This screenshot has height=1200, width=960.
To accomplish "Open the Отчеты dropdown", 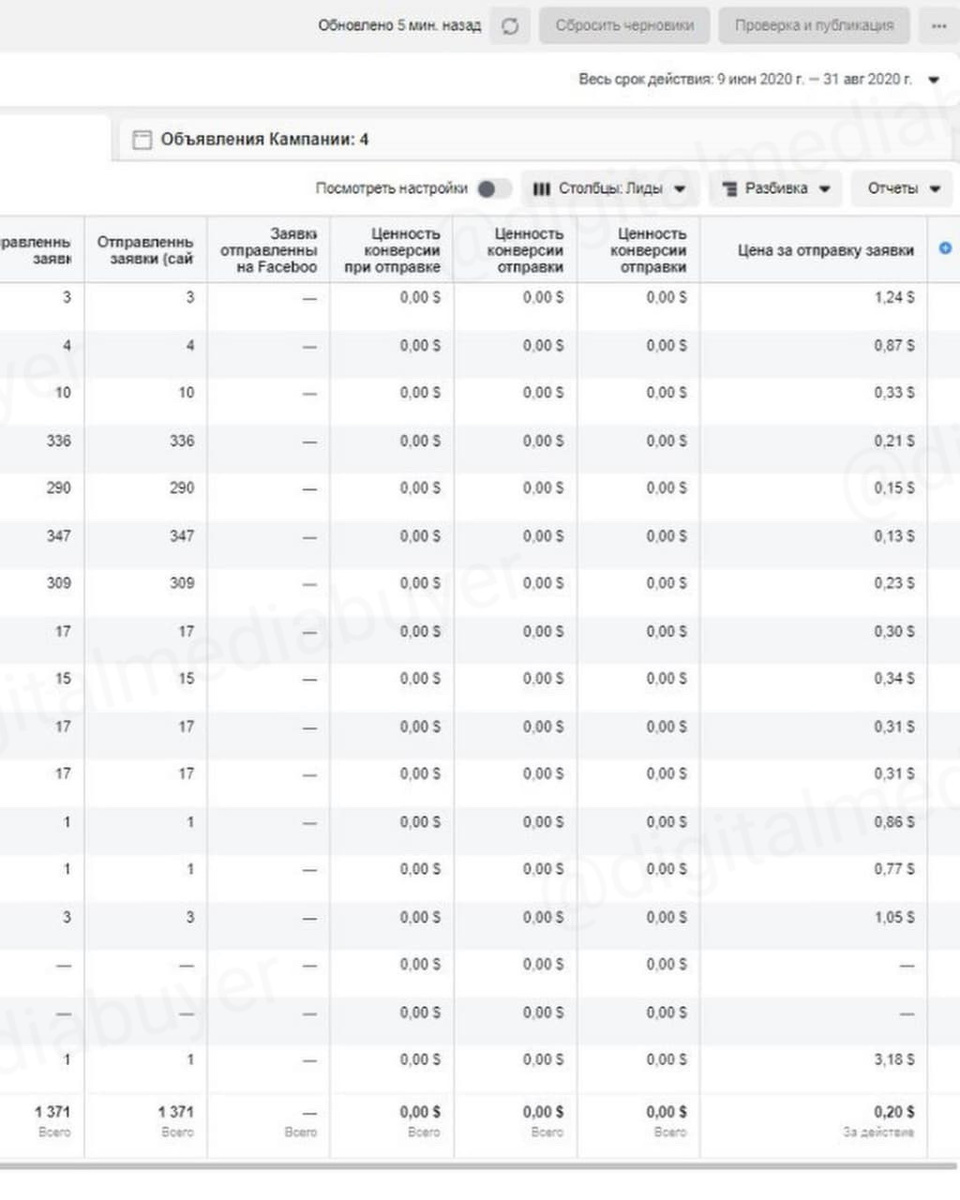I will click(x=902, y=188).
